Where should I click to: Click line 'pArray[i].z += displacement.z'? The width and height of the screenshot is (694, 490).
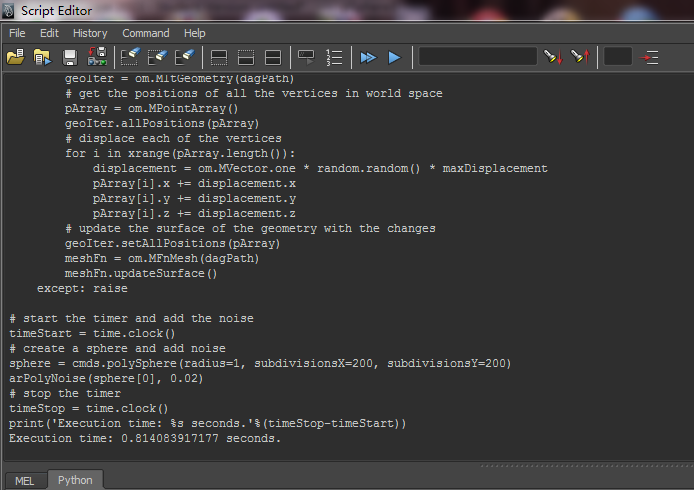(x=194, y=214)
